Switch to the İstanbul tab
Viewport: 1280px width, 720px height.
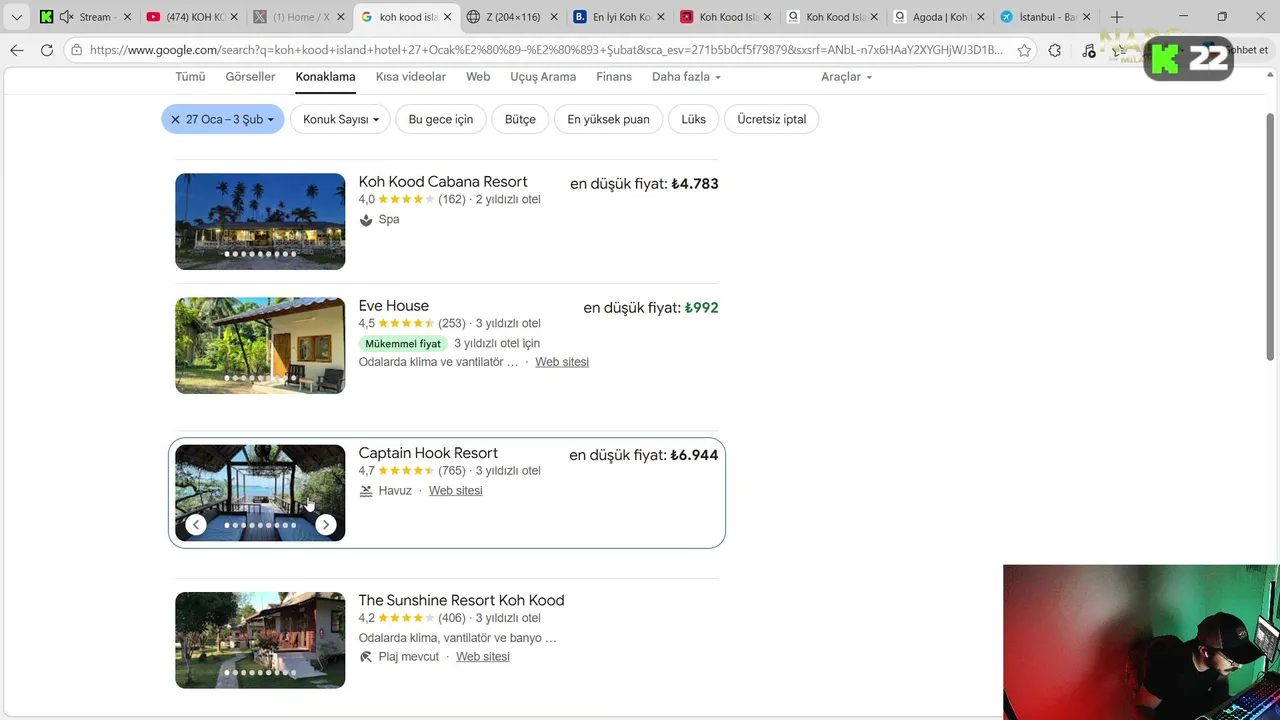tap(1045, 17)
